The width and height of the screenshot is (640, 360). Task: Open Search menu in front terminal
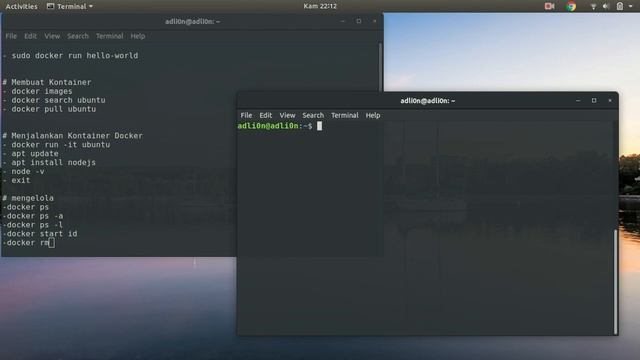pos(313,116)
